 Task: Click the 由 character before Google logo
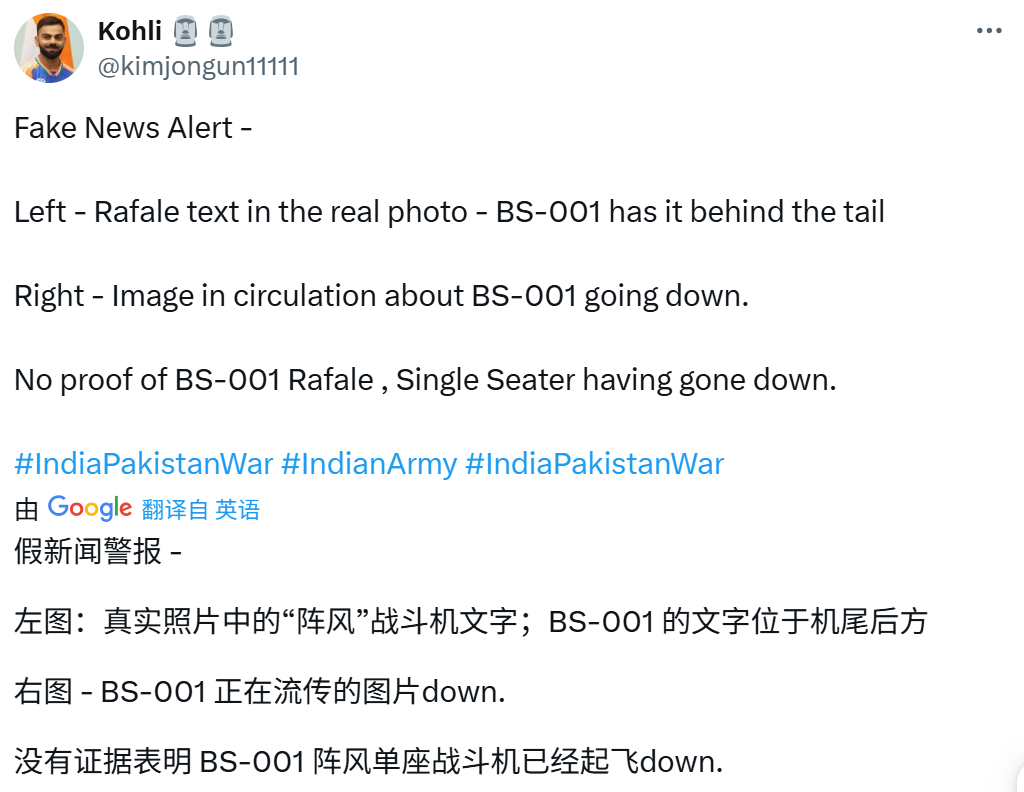tap(26, 509)
